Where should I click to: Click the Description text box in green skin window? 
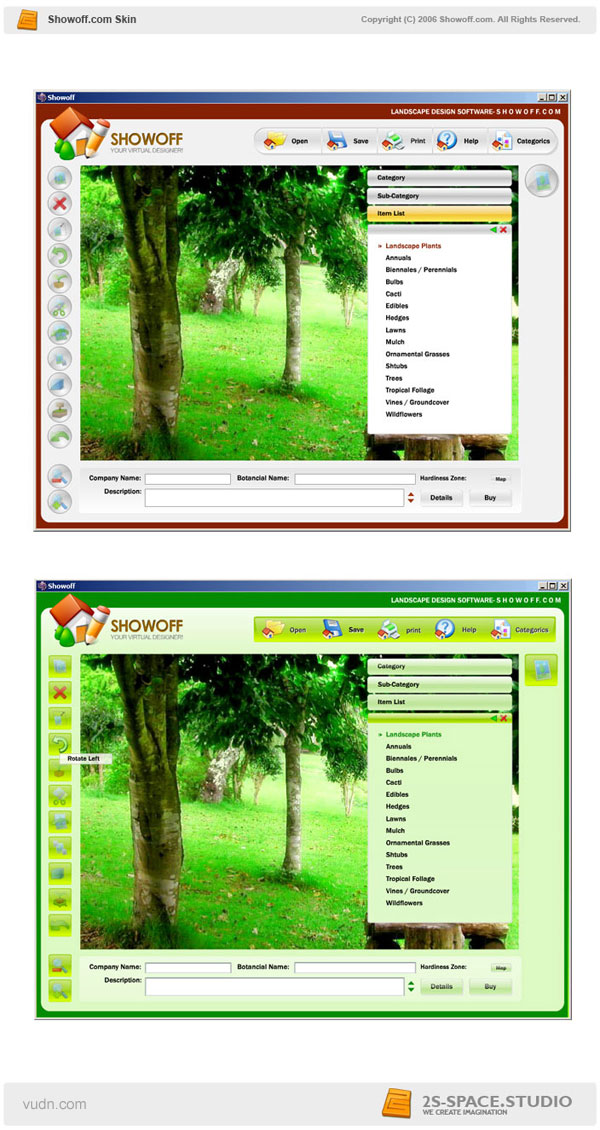coord(274,987)
